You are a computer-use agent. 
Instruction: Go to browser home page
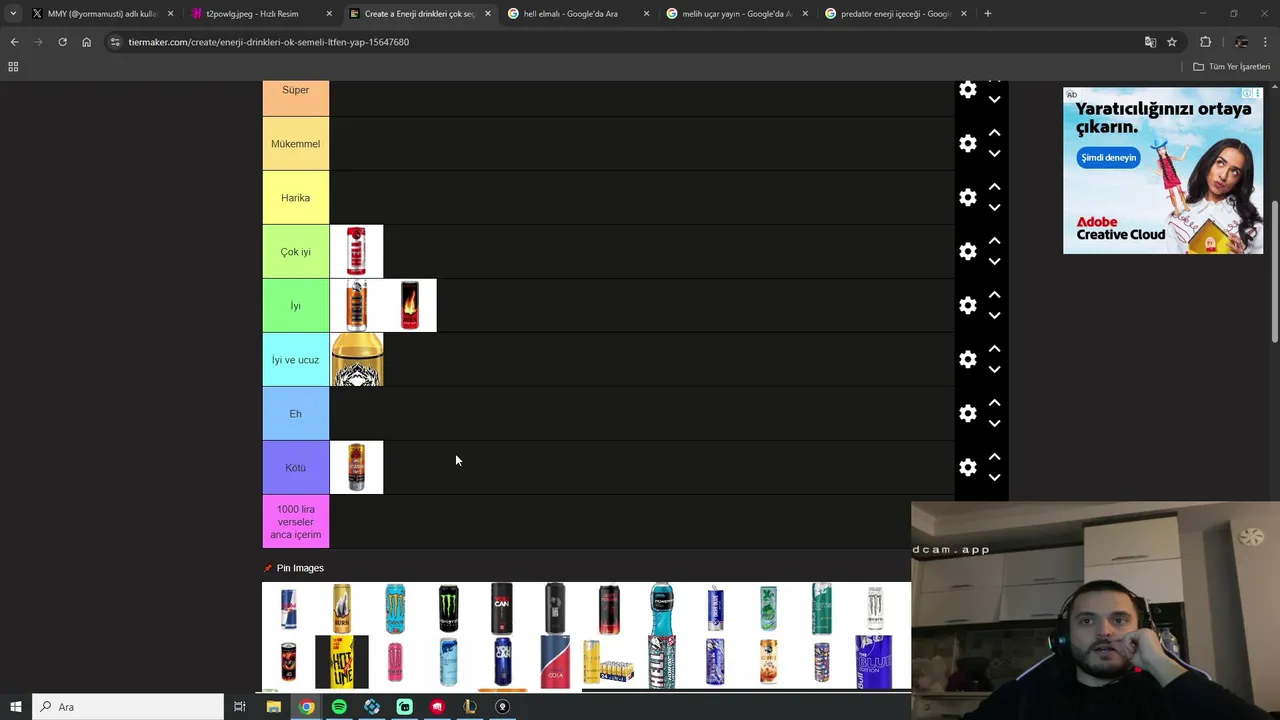(86, 42)
